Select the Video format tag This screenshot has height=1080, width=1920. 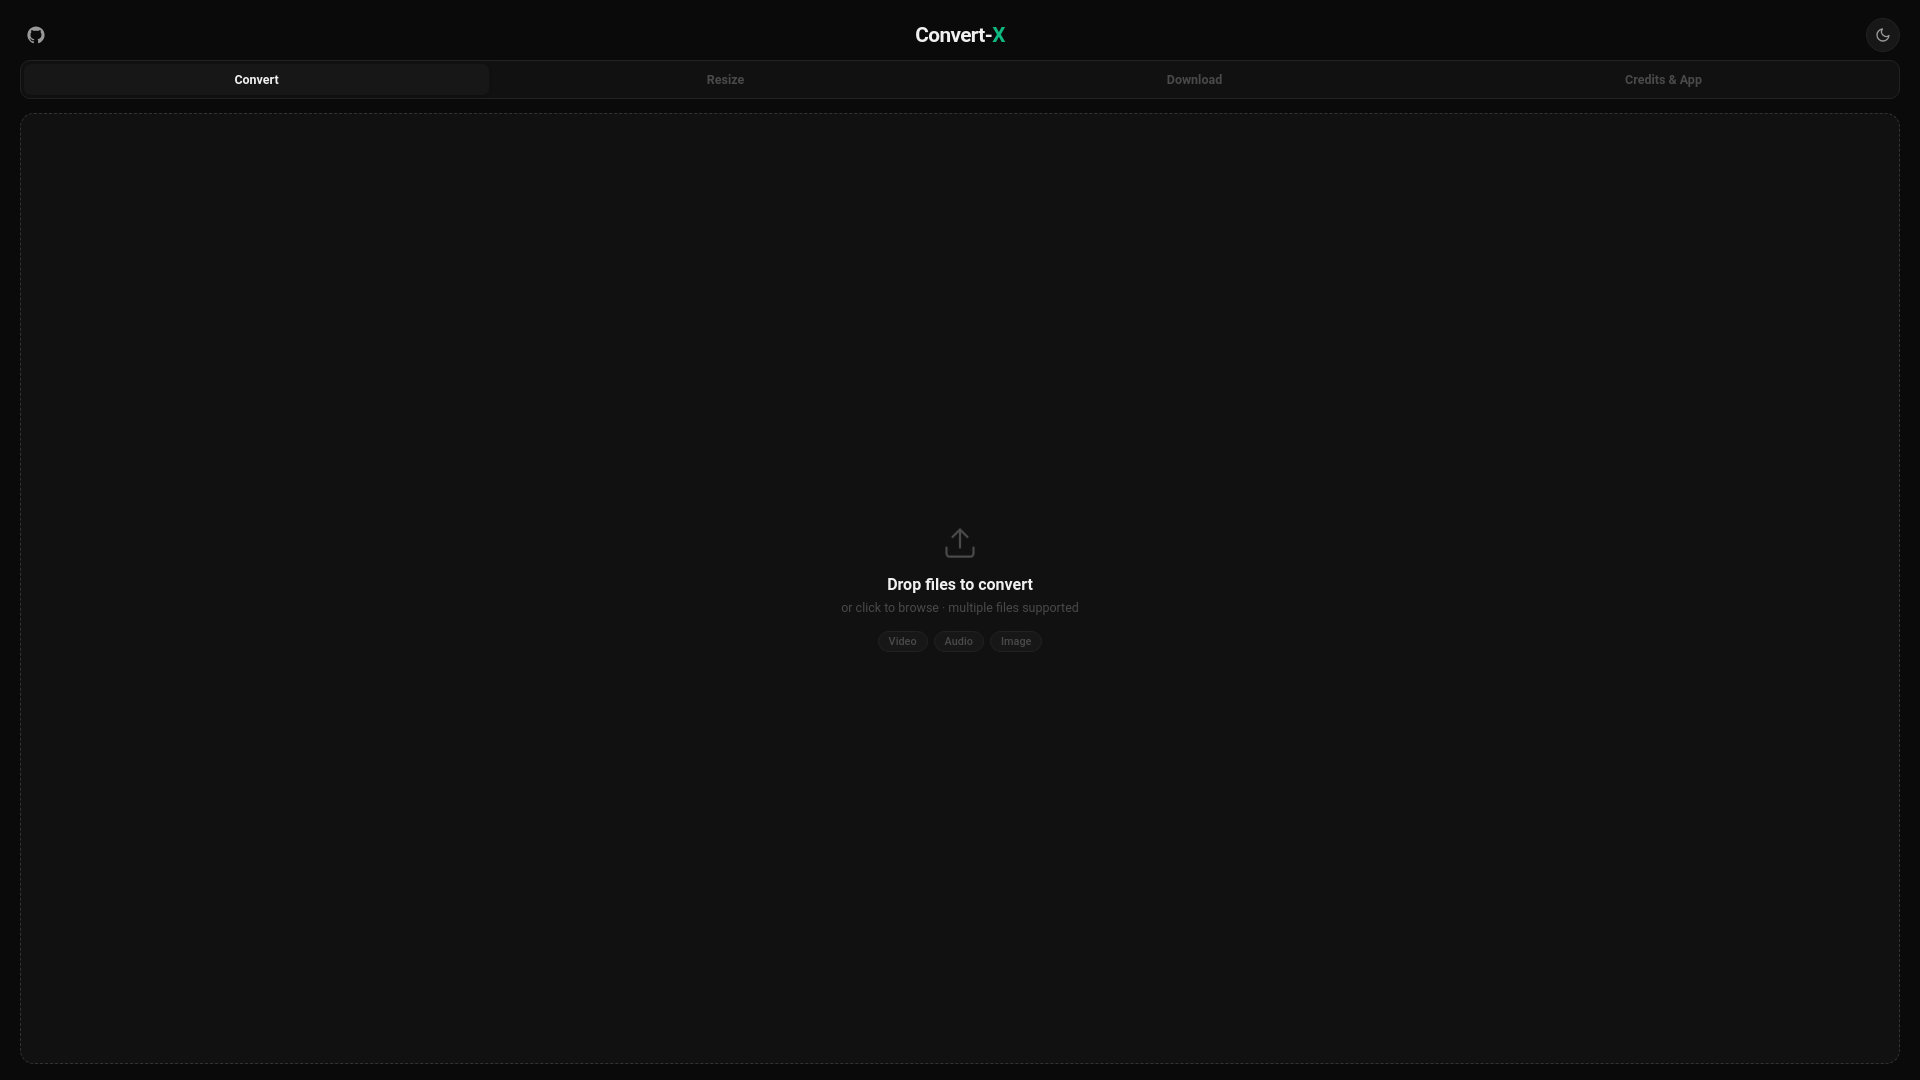point(902,641)
